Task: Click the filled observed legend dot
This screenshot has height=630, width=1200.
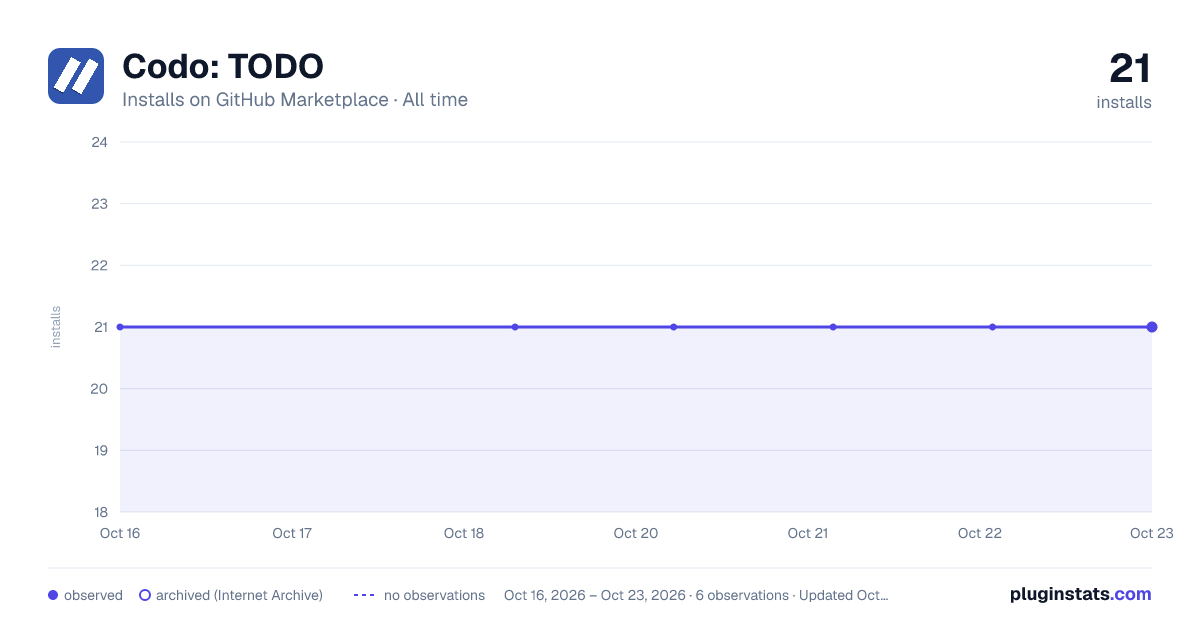Action: (53, 595)
